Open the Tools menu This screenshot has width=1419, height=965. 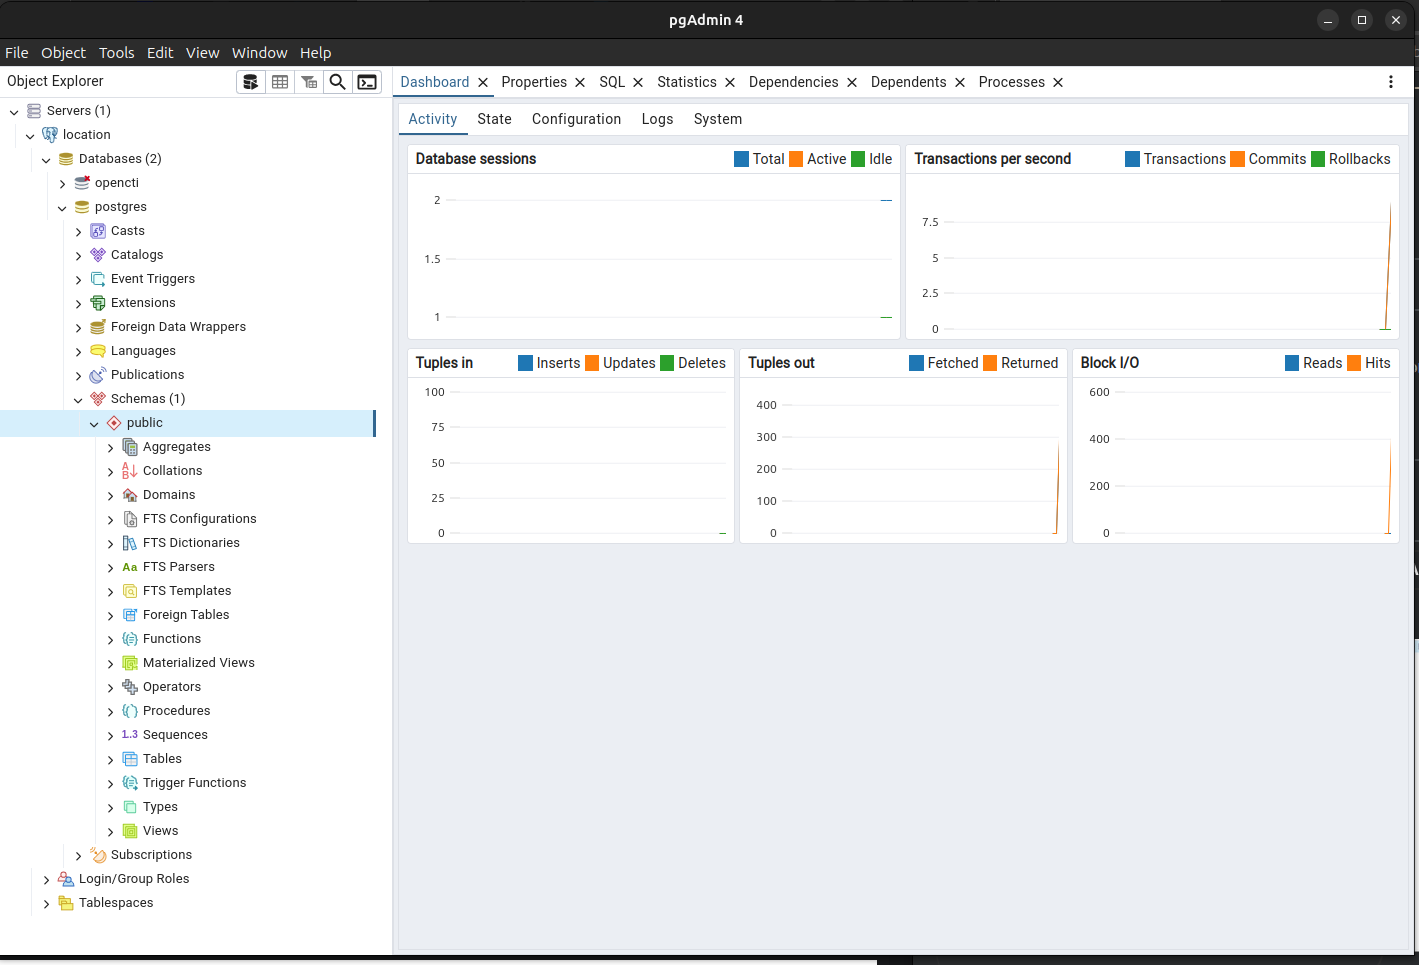click(x=116, y=53)
